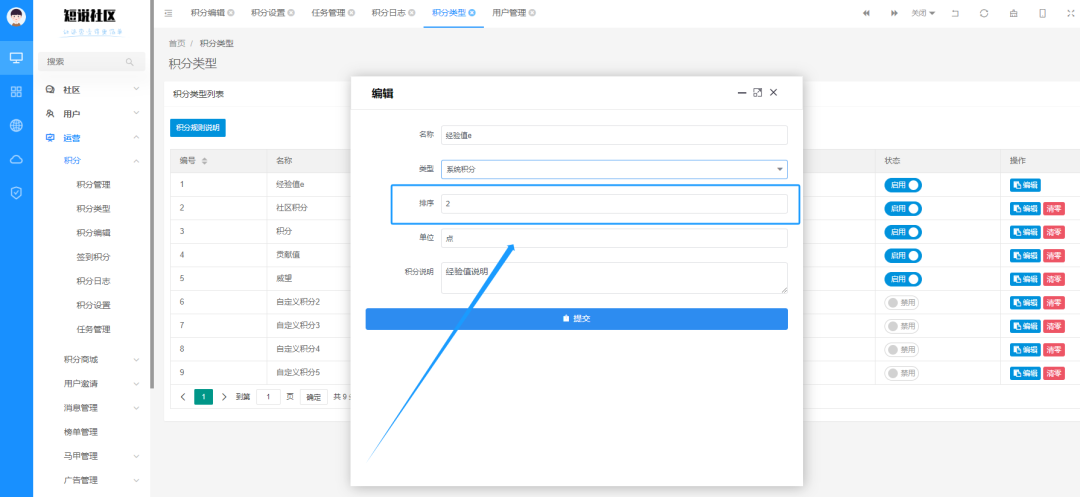Open the globe icon in left rail
Screen dimensions: 1080x497
coord(17,125)
